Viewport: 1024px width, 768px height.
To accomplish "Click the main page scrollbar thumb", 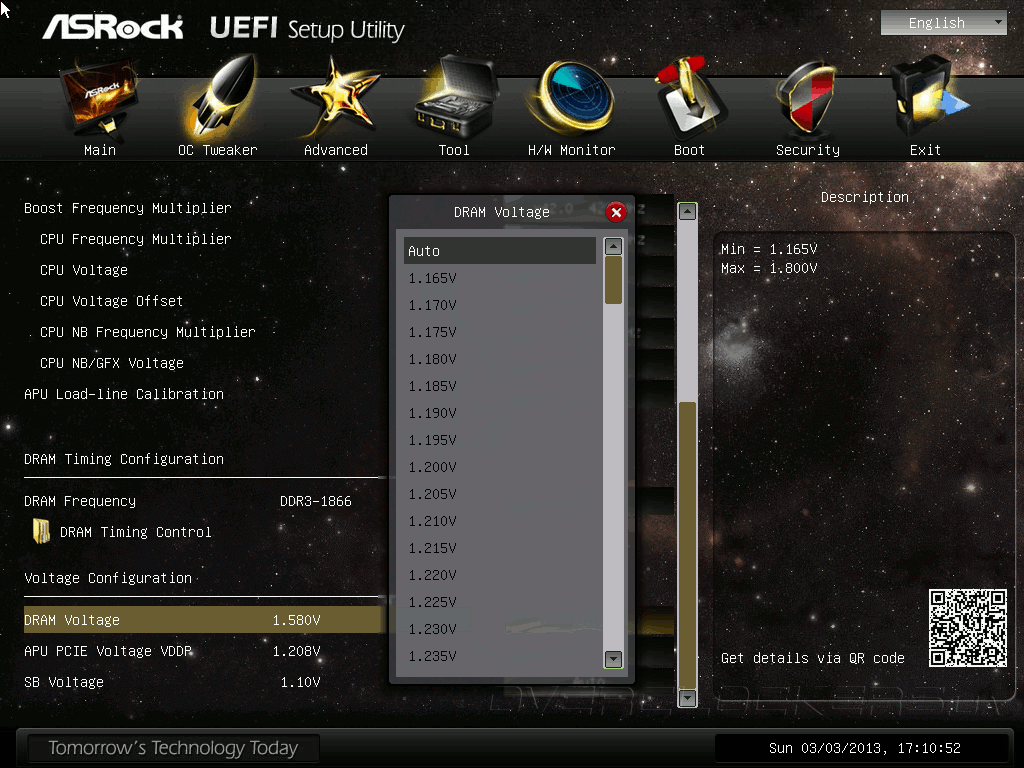I will 687,545.
